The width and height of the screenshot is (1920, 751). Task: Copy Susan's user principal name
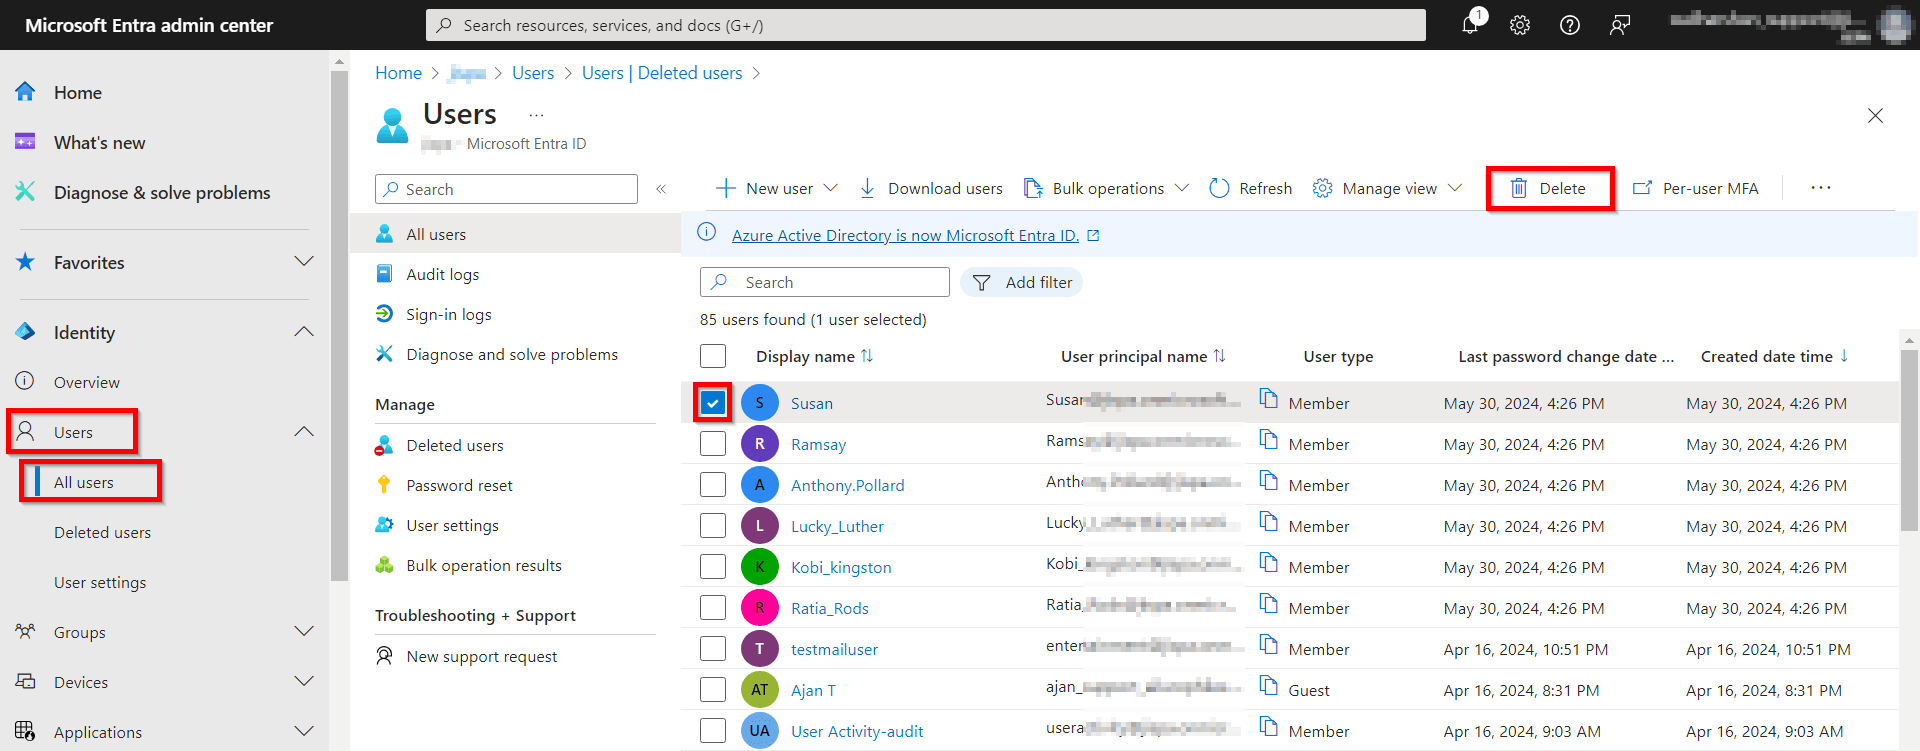pyautogui.click(x=1268, y=398)
